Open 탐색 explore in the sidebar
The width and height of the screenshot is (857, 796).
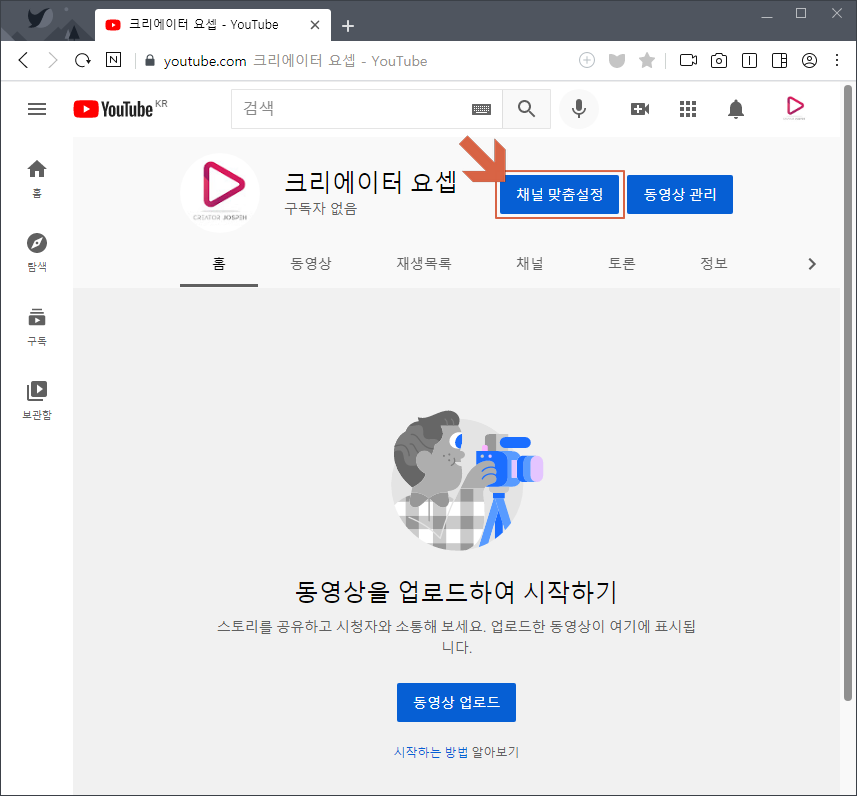[37, 253]
